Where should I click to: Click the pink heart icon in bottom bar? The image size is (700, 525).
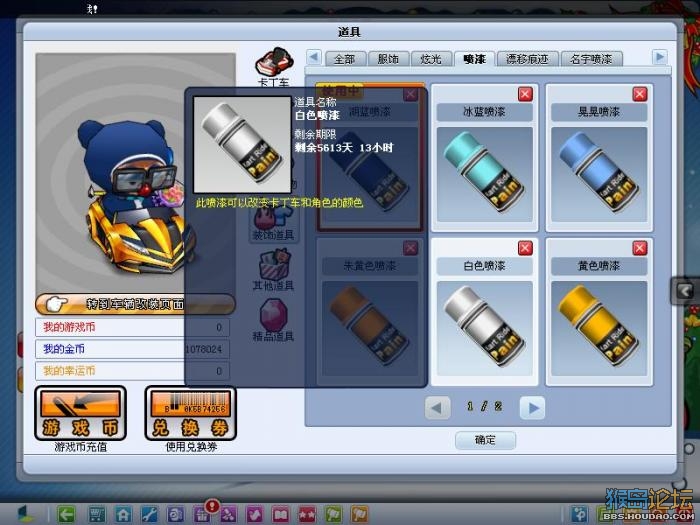click(254, 514)
